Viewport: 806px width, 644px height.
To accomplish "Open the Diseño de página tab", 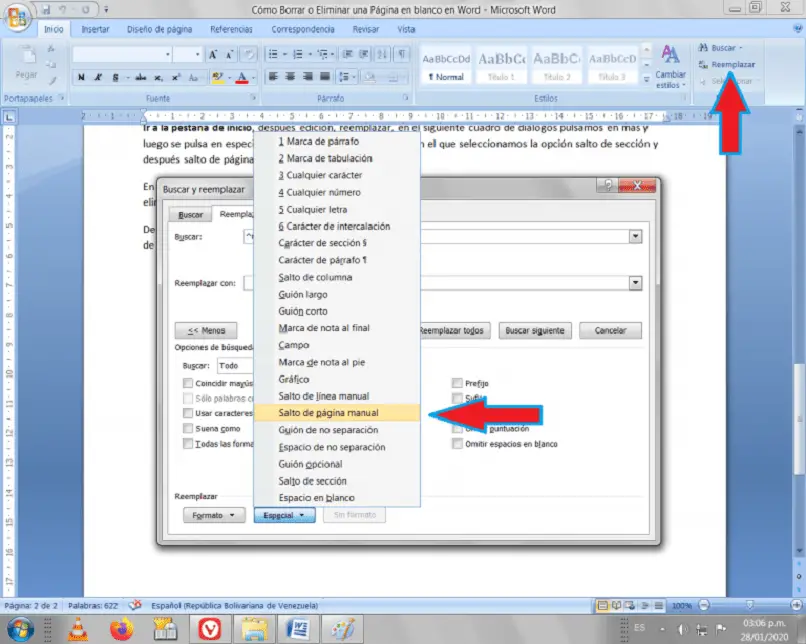I will 159,29.
